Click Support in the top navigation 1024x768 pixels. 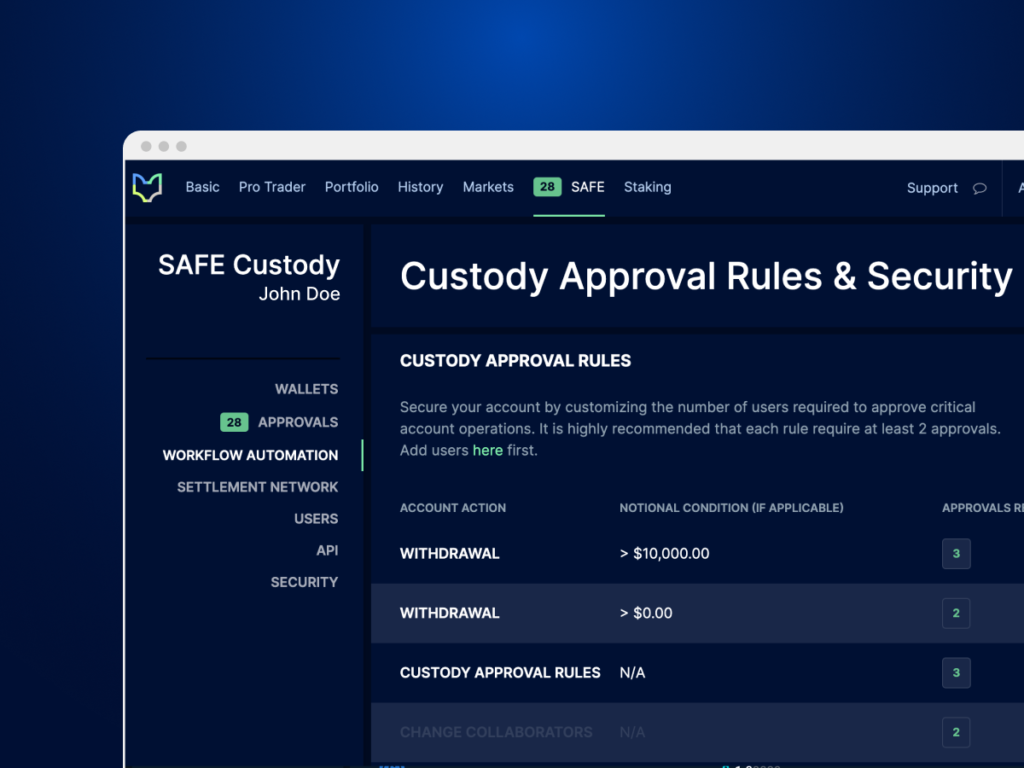point(932,188)
